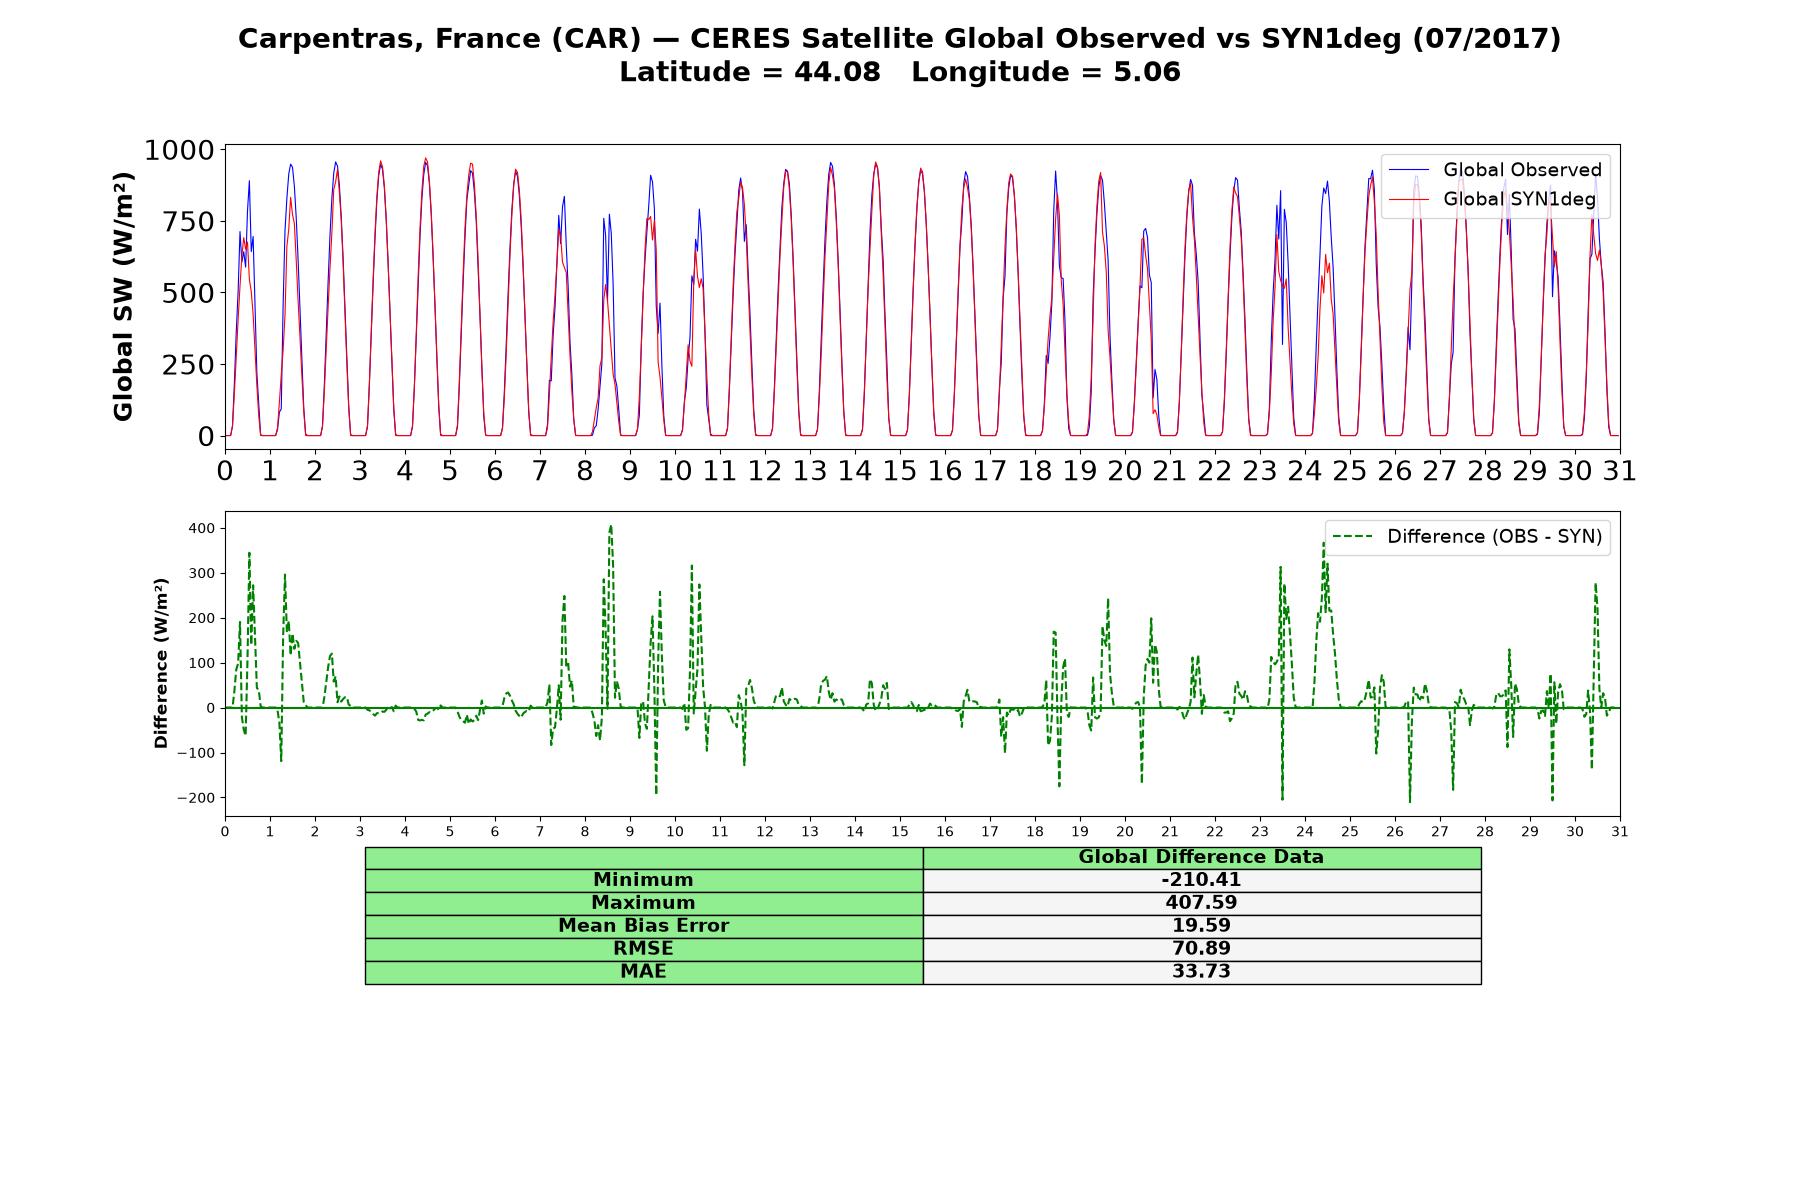Click the Difference (W/m²) axis label
The width and height of the screenshot is (1800, 1200).
coord(161,663)
